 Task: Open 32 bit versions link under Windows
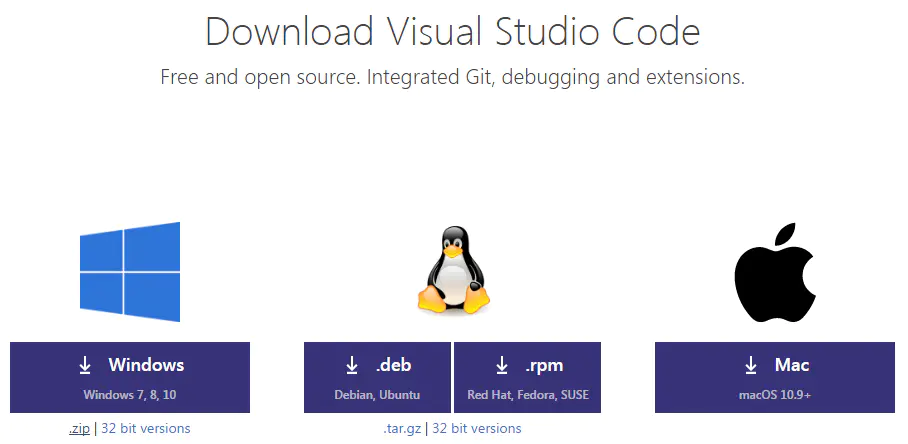[145, 429]
